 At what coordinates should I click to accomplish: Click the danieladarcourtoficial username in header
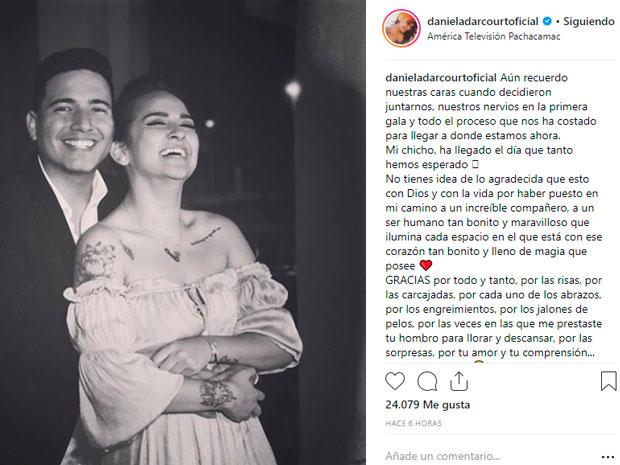point(483,21)
